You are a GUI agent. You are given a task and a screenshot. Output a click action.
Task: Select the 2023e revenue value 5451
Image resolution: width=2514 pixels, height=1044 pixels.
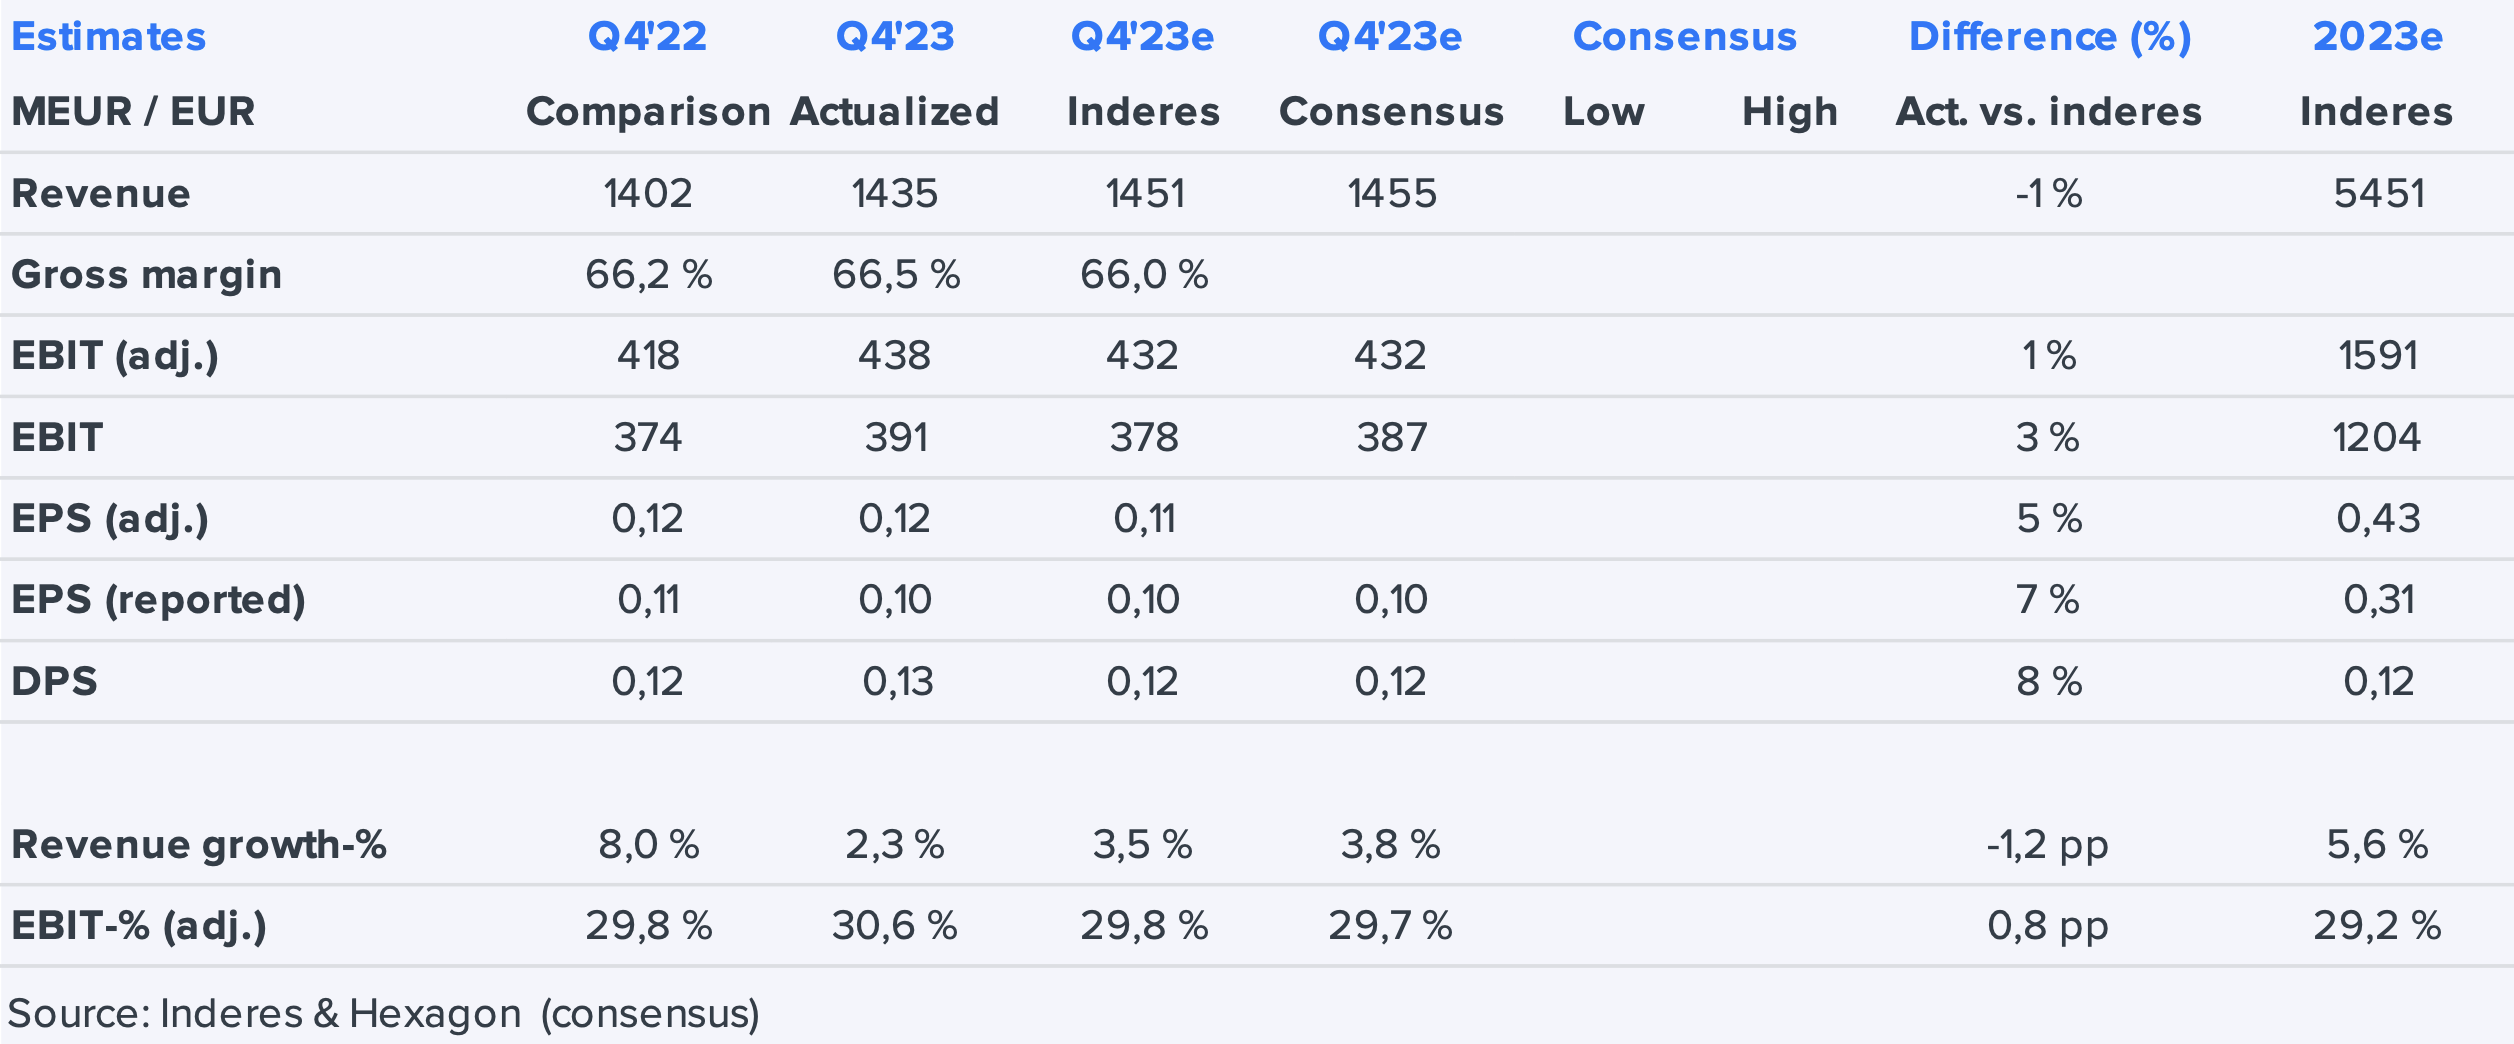click(x=2378, y=193)
